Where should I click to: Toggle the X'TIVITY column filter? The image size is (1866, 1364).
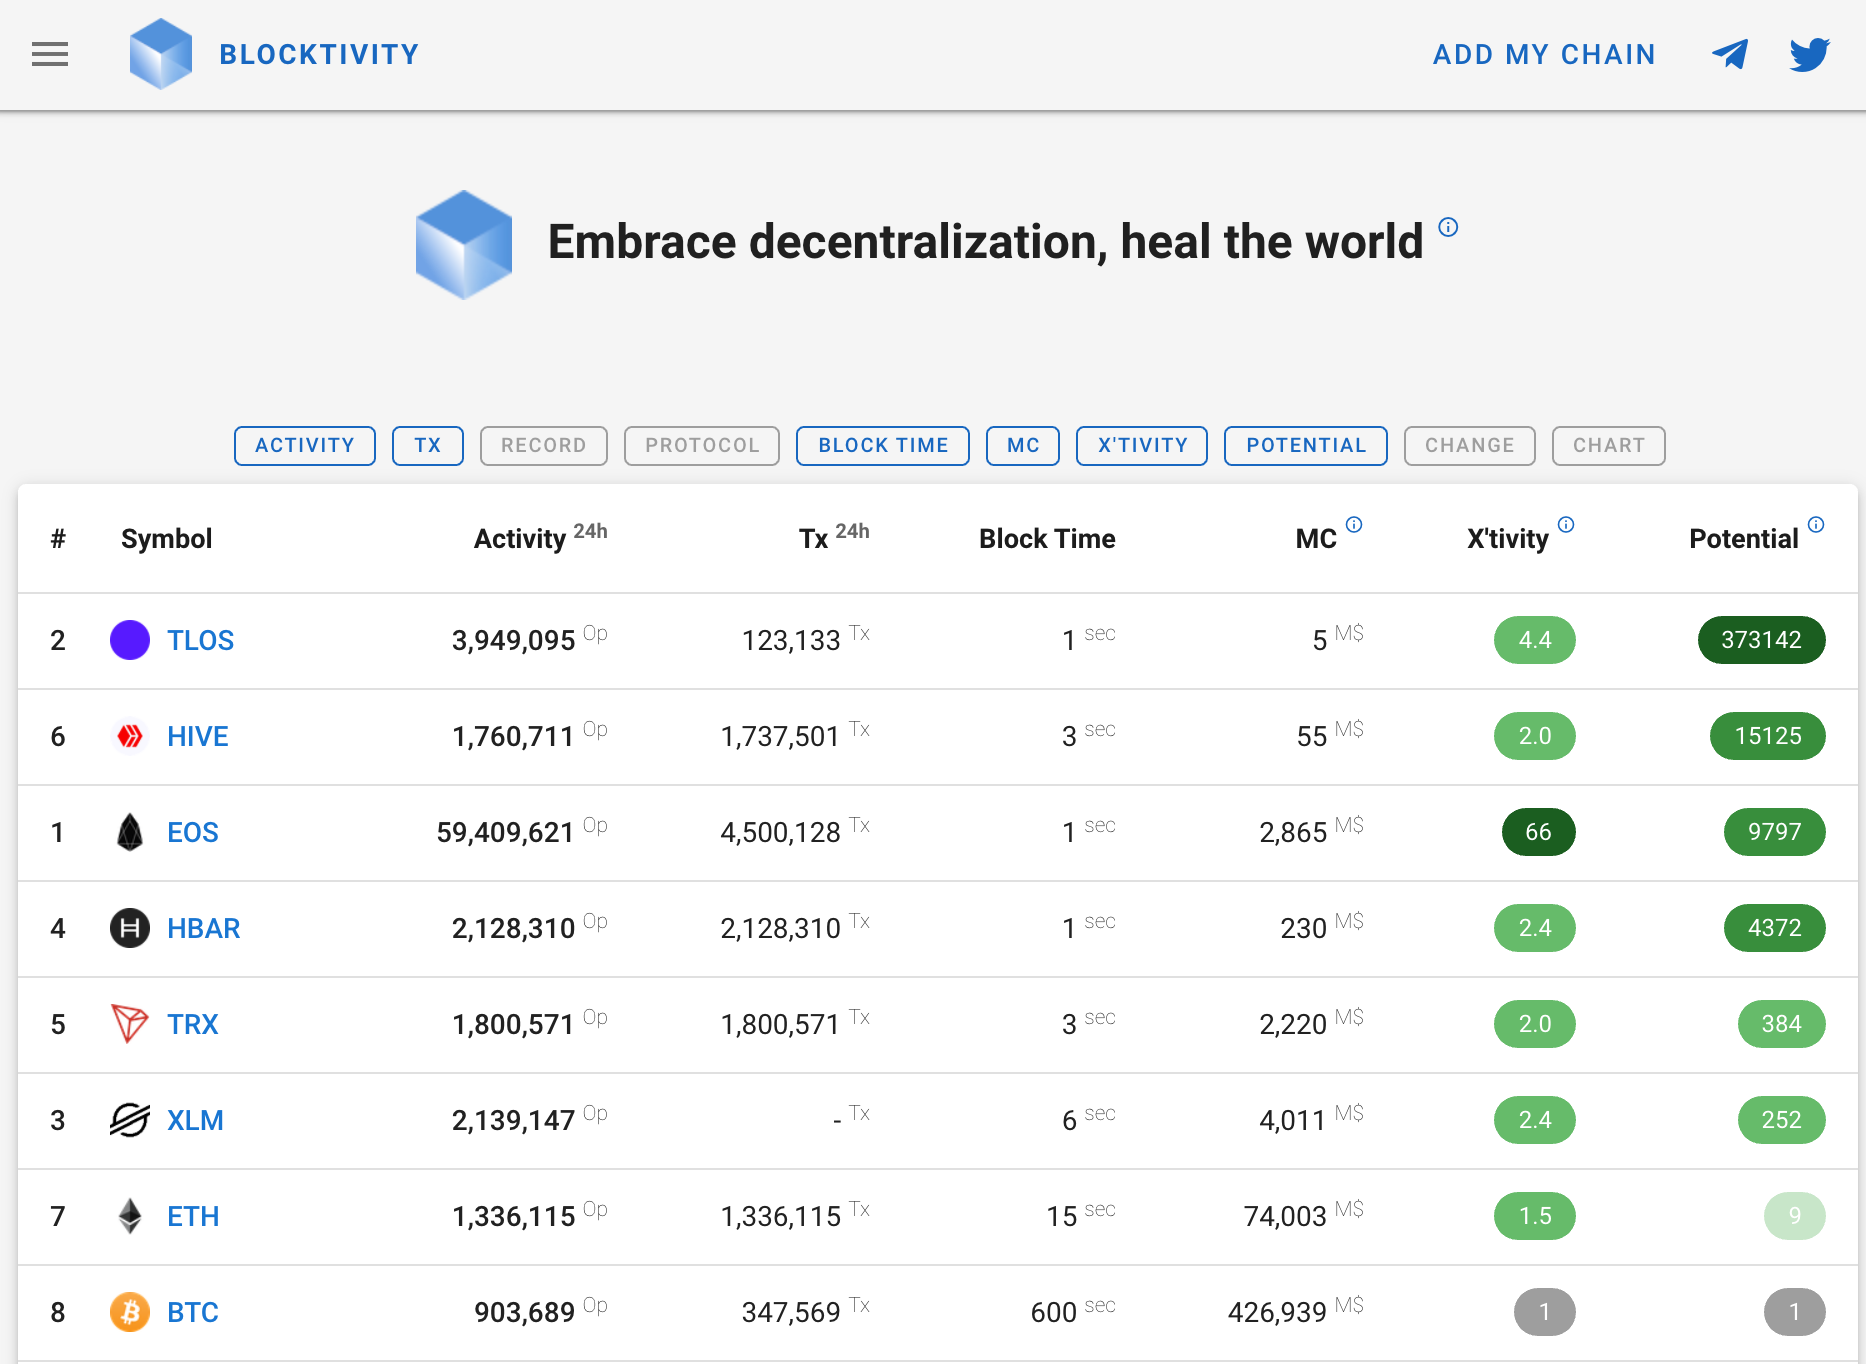1142,446
